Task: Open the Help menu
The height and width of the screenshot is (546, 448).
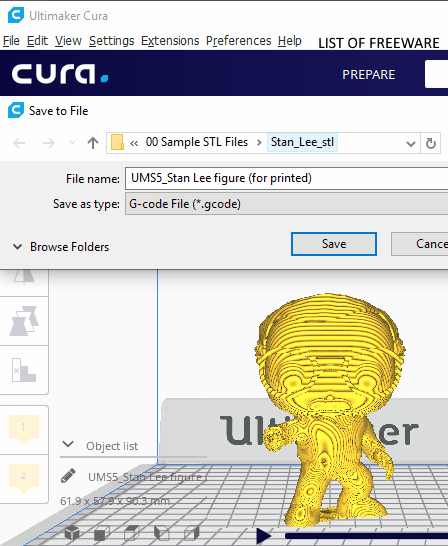Action: click(x=290, y=41)
